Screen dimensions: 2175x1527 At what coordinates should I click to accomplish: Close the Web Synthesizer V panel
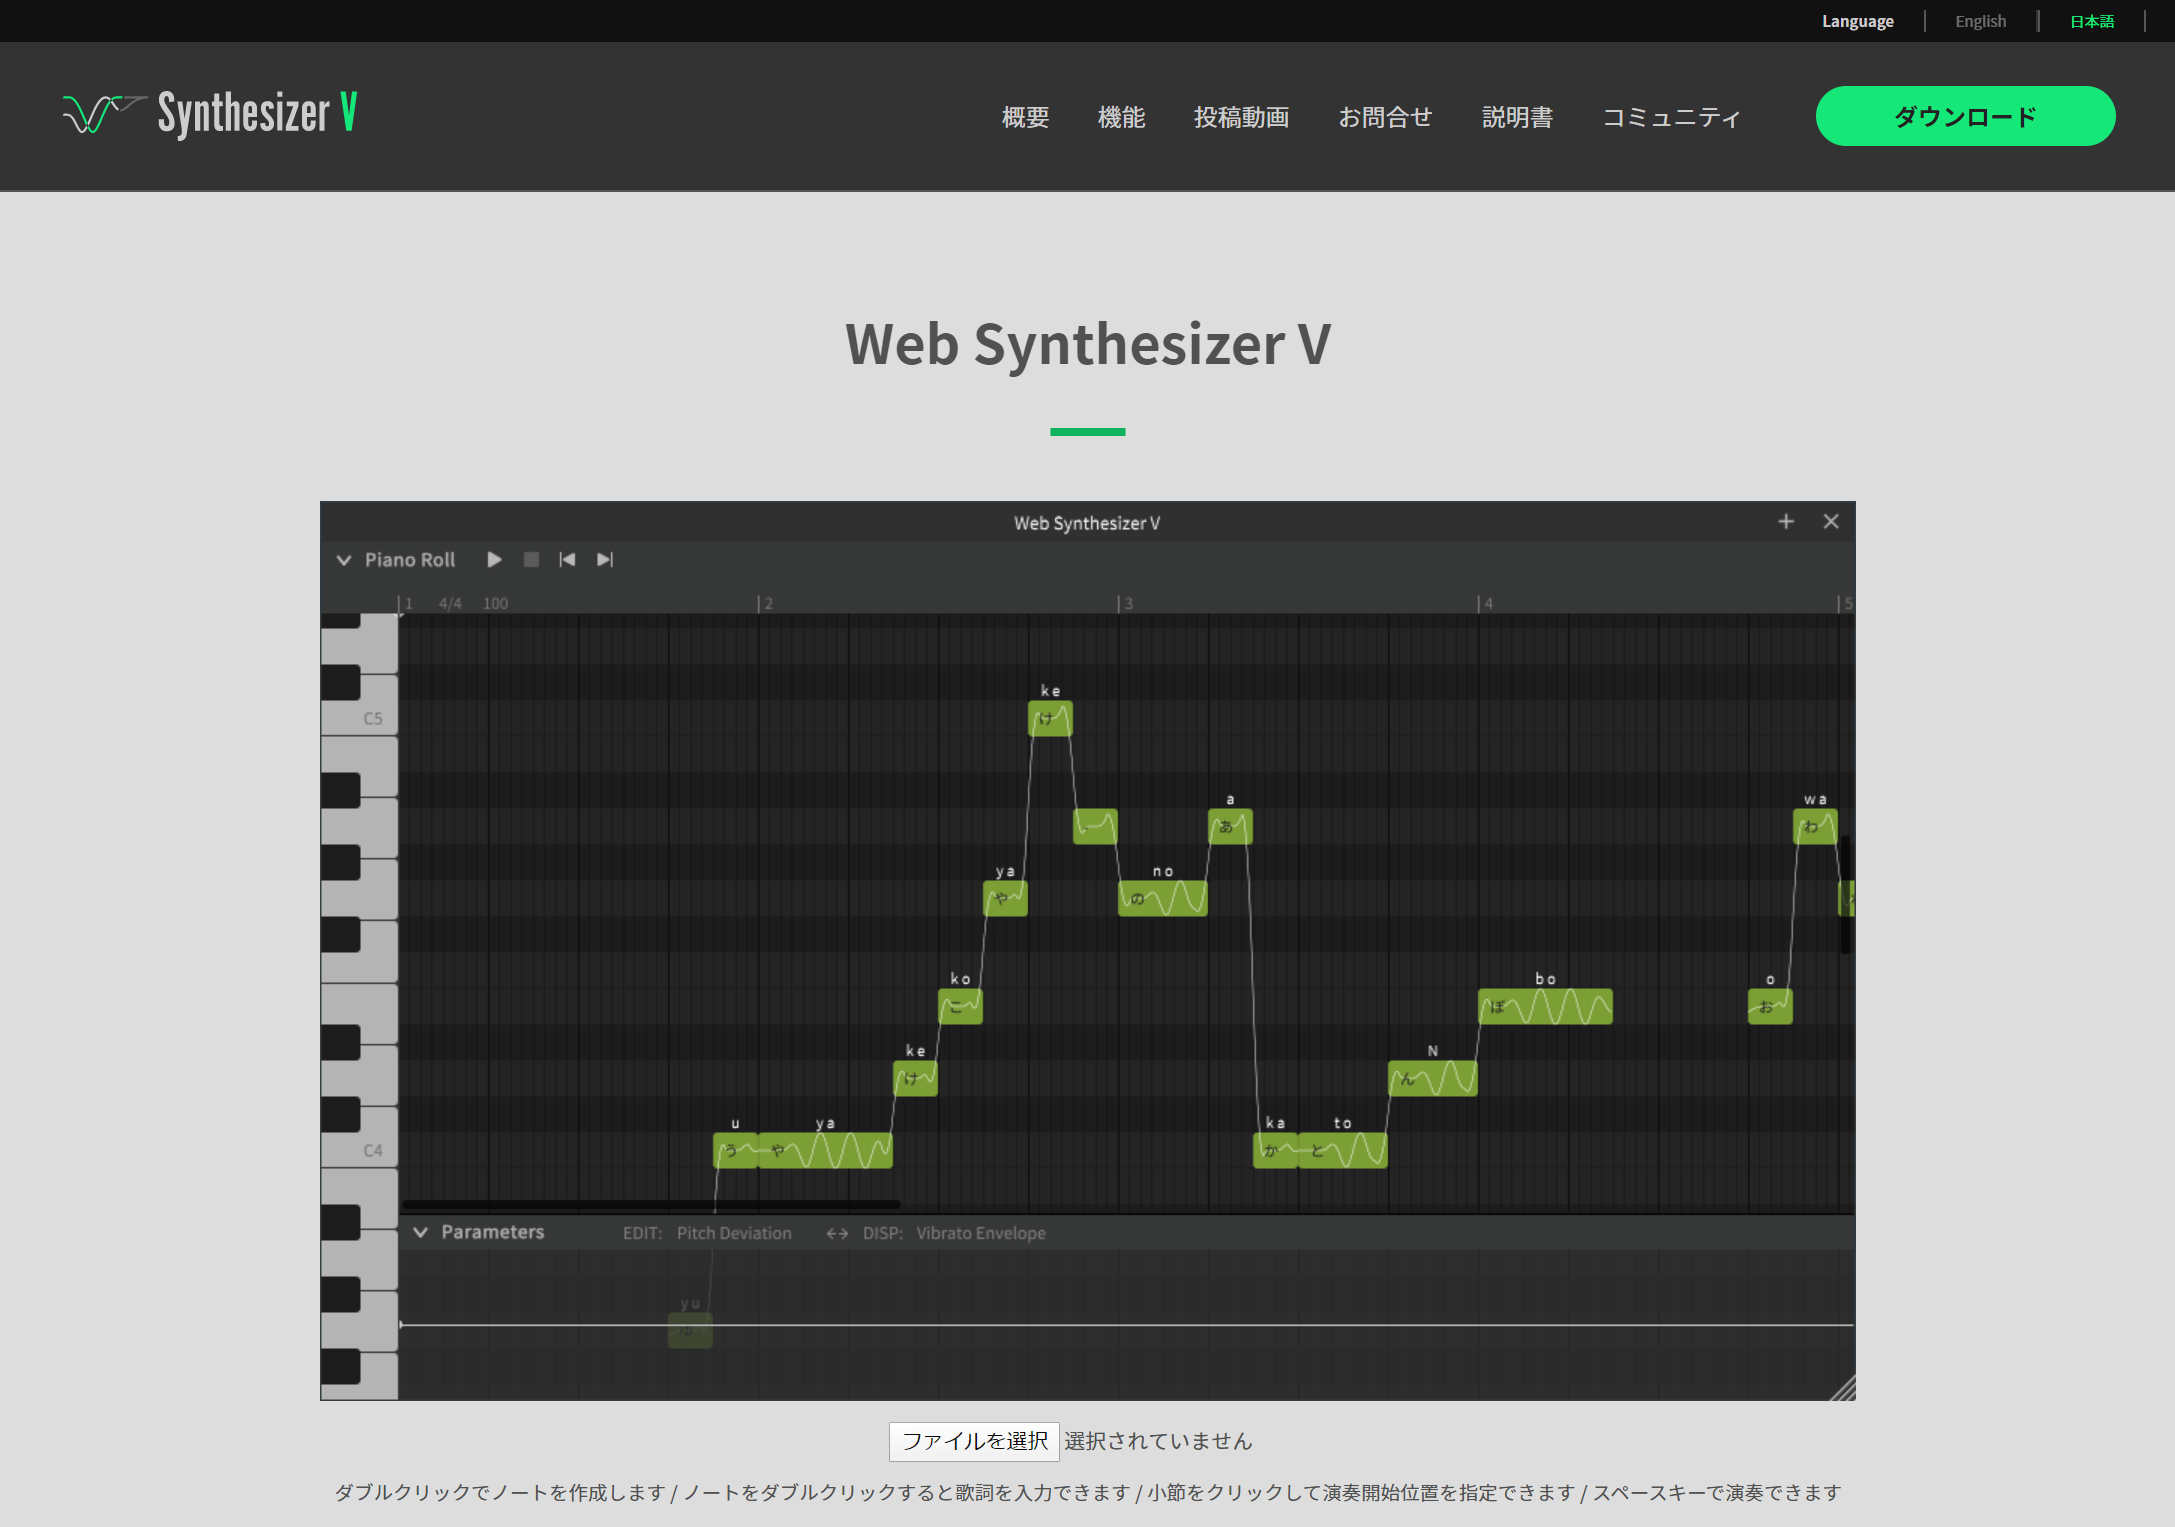pyautogui.click(x=1831, y=522)
